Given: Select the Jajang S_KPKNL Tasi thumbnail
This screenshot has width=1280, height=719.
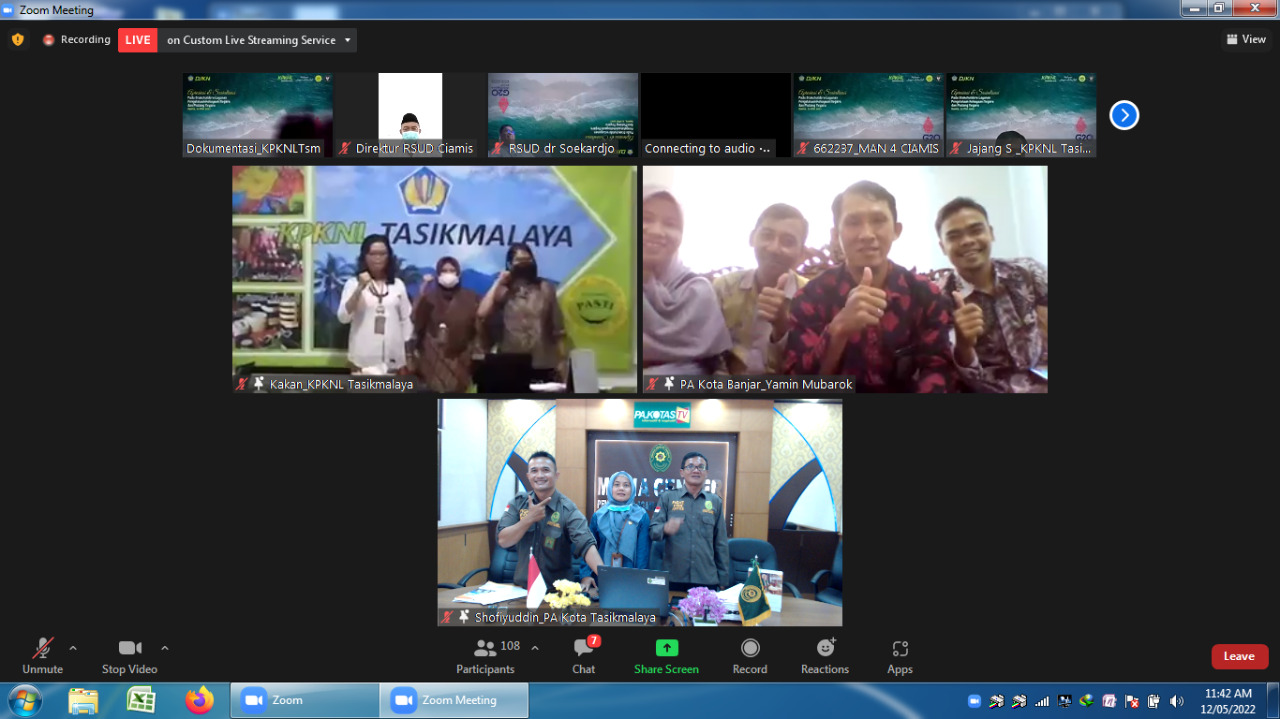Looking at the screenshot, I should pos(1021,115).
